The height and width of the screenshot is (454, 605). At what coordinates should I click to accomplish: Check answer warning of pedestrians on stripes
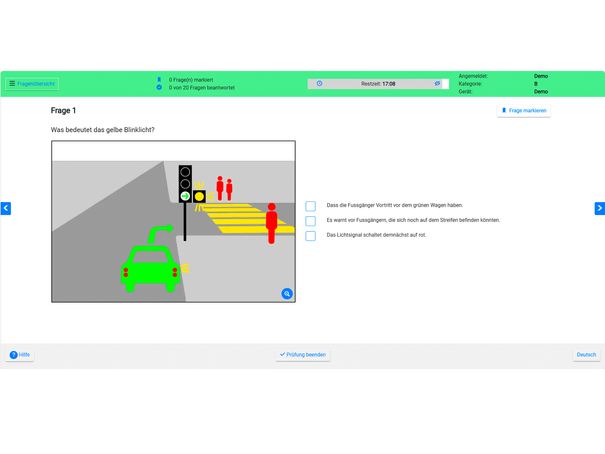(x=311, y=221)
